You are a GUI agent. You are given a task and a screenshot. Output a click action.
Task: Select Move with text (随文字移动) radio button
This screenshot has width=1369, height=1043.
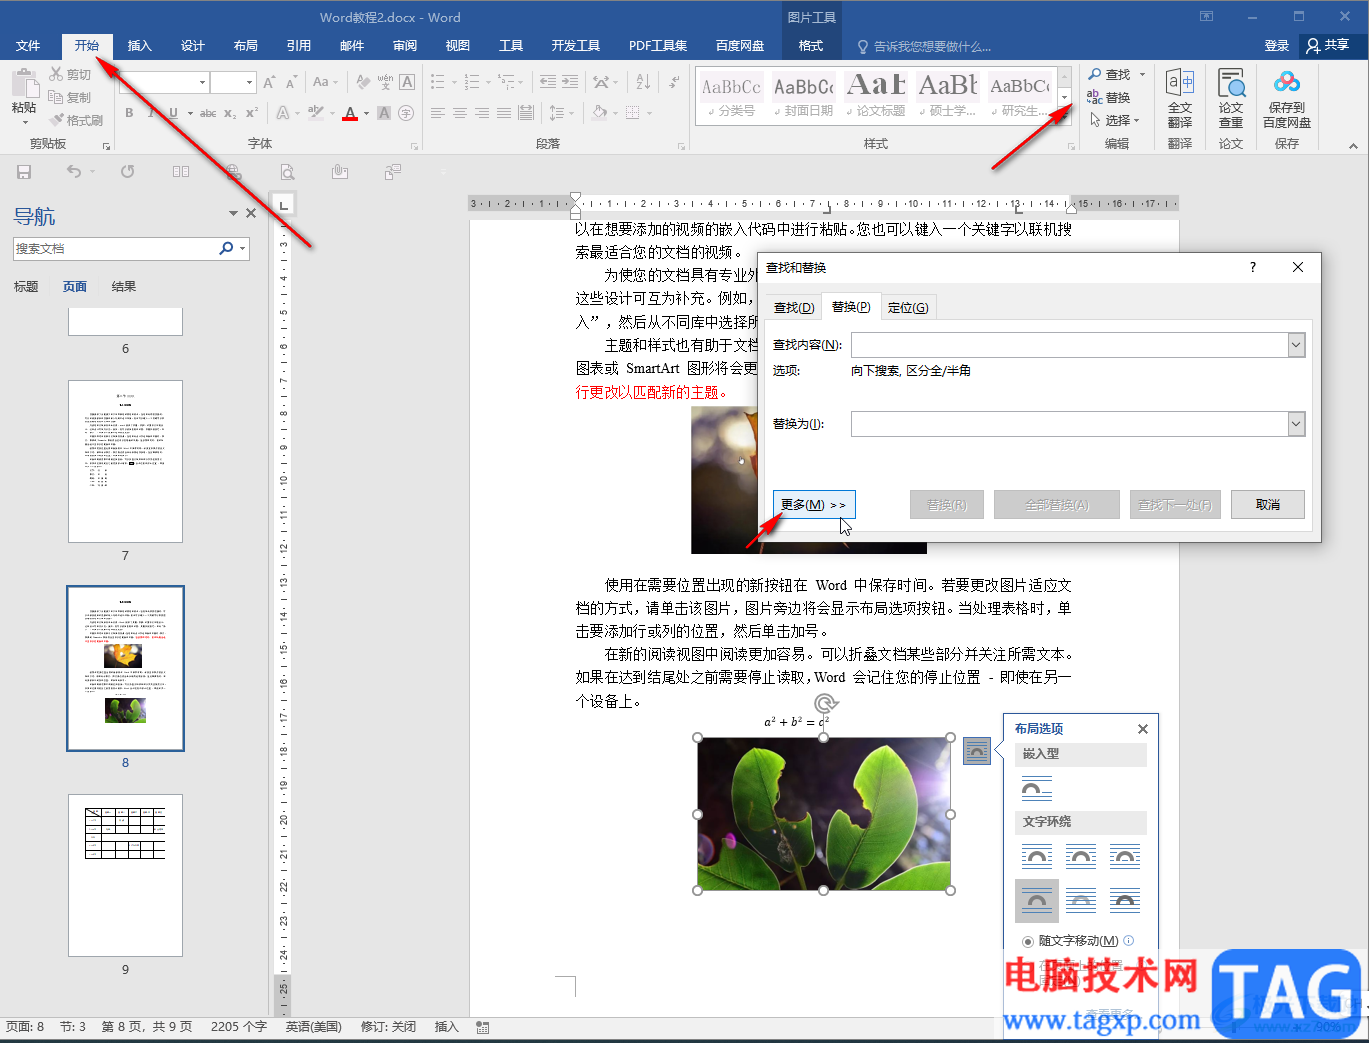pos(1027,941)
